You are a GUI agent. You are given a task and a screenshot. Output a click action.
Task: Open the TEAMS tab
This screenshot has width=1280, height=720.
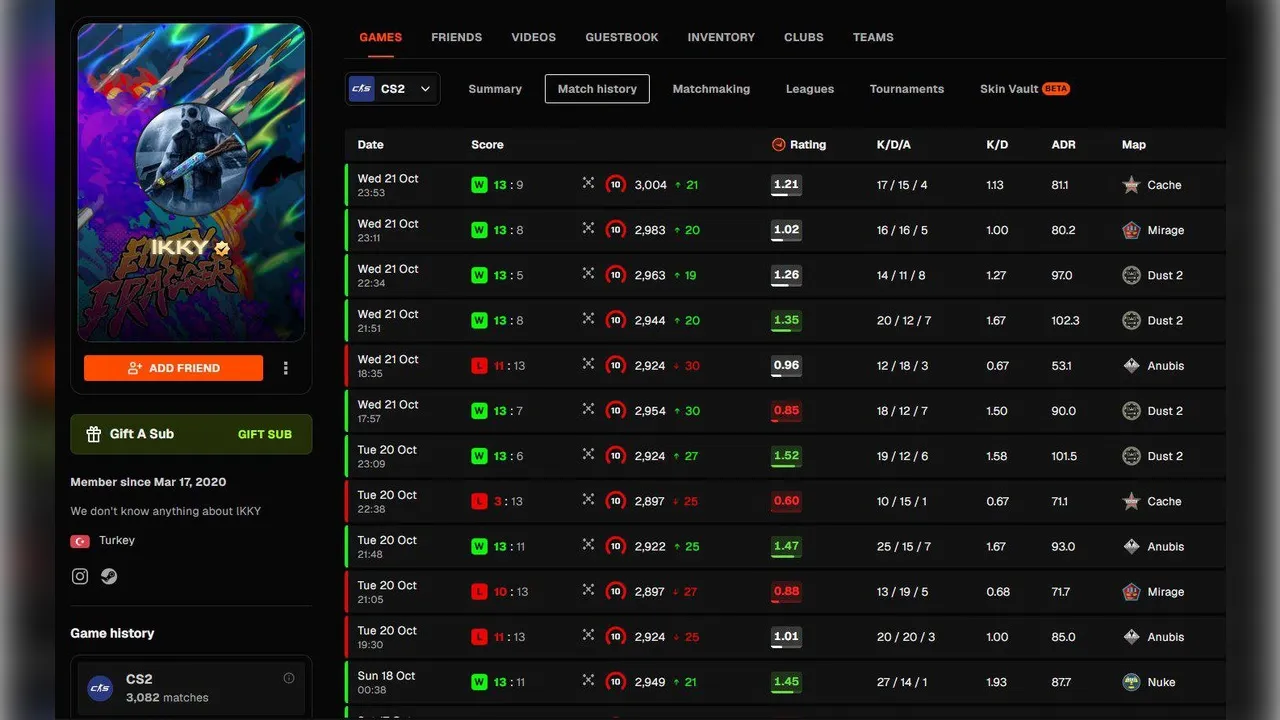click(873, 37)
